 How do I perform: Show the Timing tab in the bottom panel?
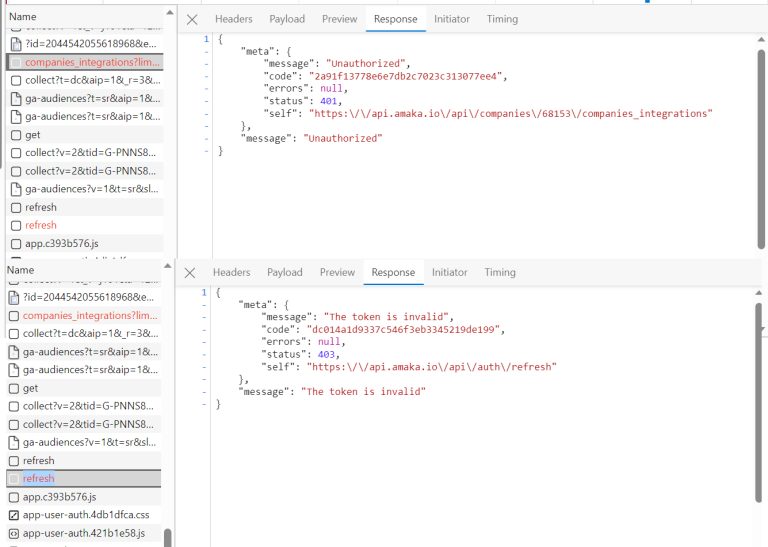(500, 272)
